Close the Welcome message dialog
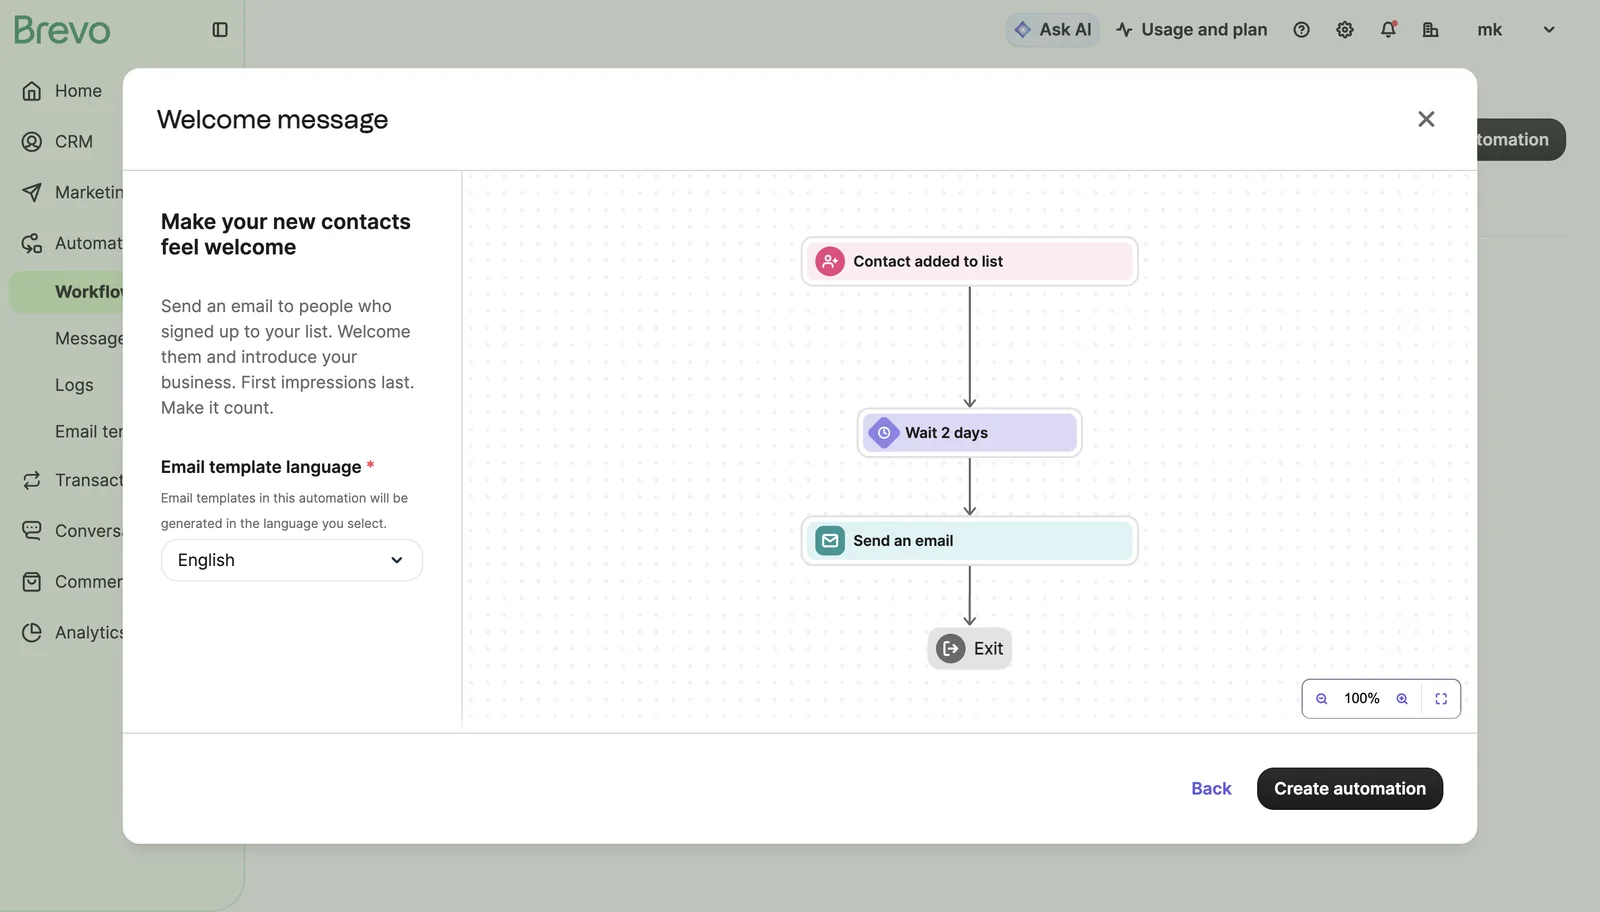The height and width of the screenshot is (912, 1600). point(1426,119)
